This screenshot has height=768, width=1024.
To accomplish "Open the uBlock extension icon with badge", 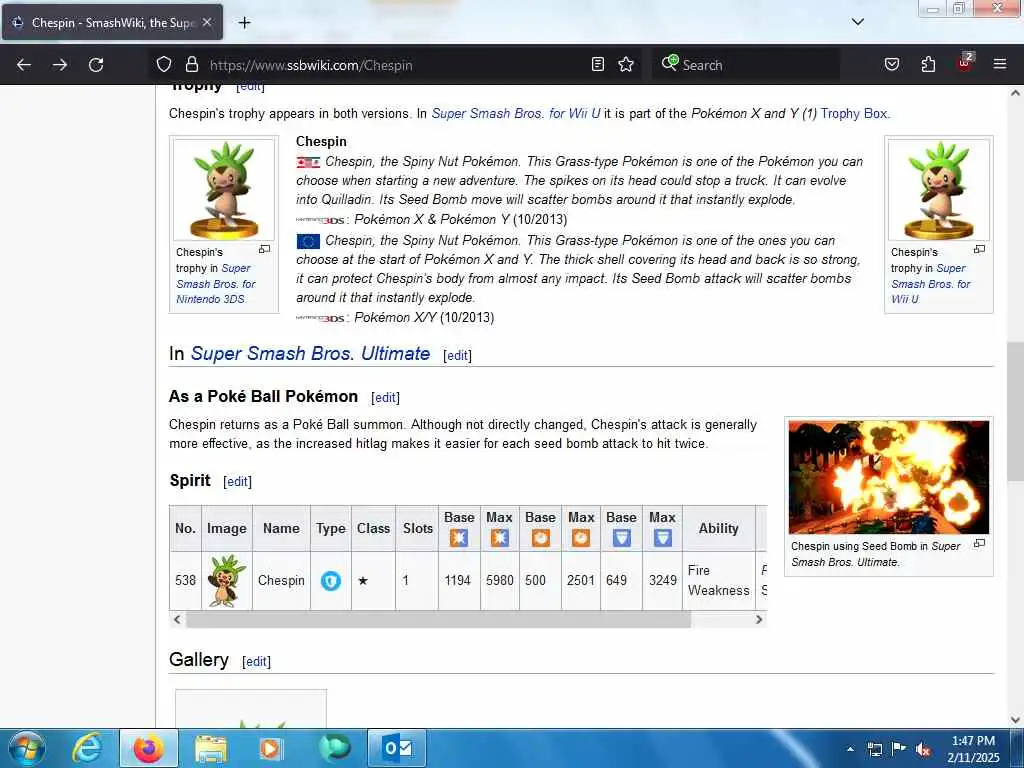I will pyautogui.click(x=965, y=63).
